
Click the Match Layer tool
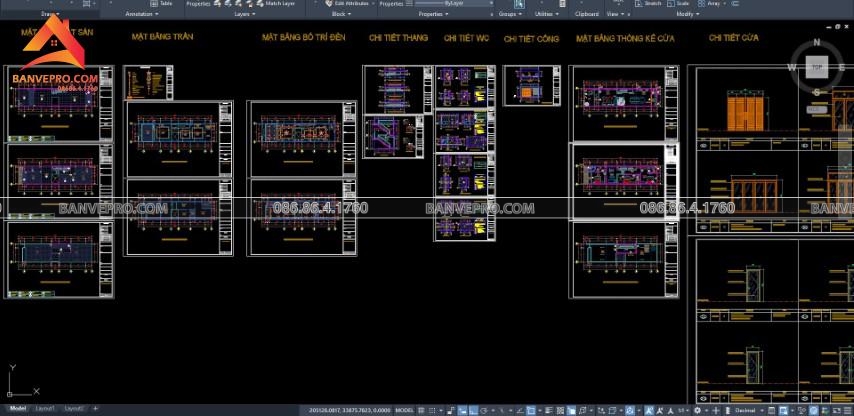tap(276, 3)
